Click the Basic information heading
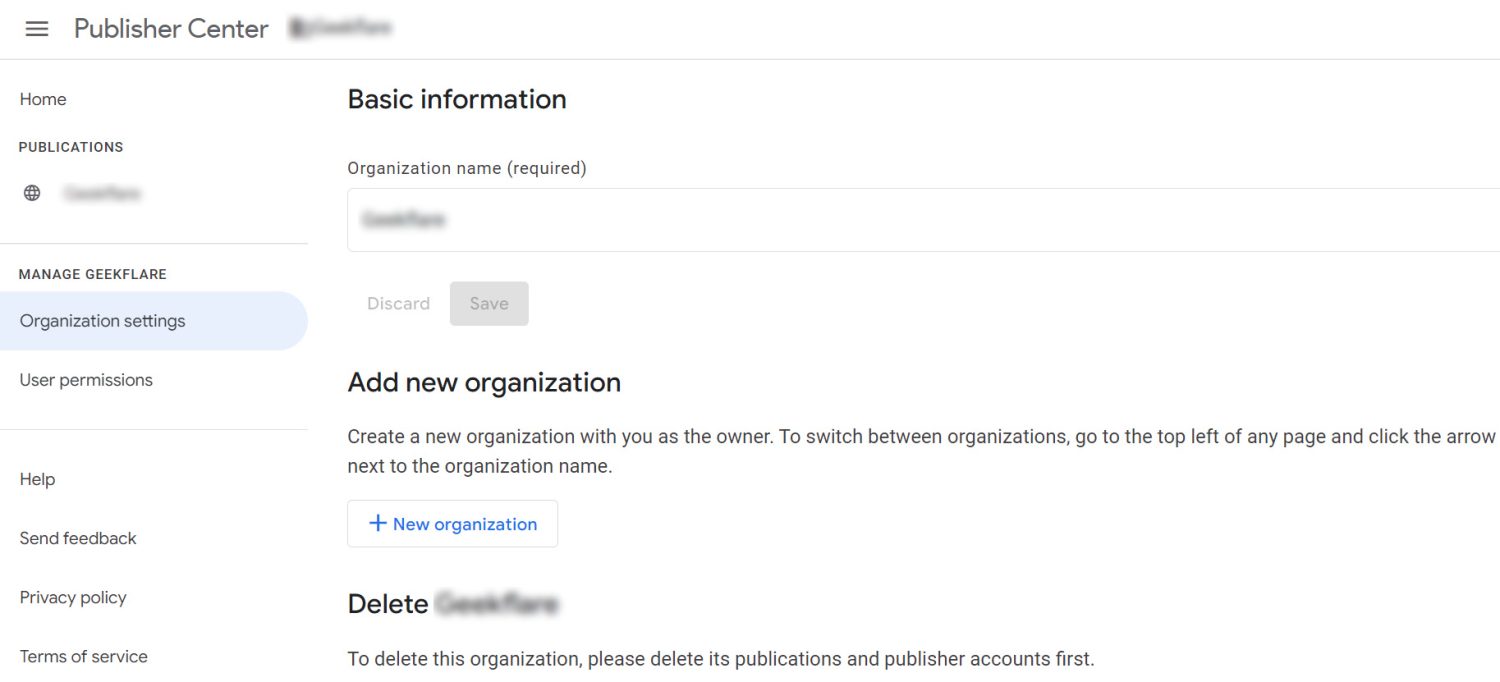Viewport: 1500px width, 682px height. pyautogui.click(x=457, y=99)
